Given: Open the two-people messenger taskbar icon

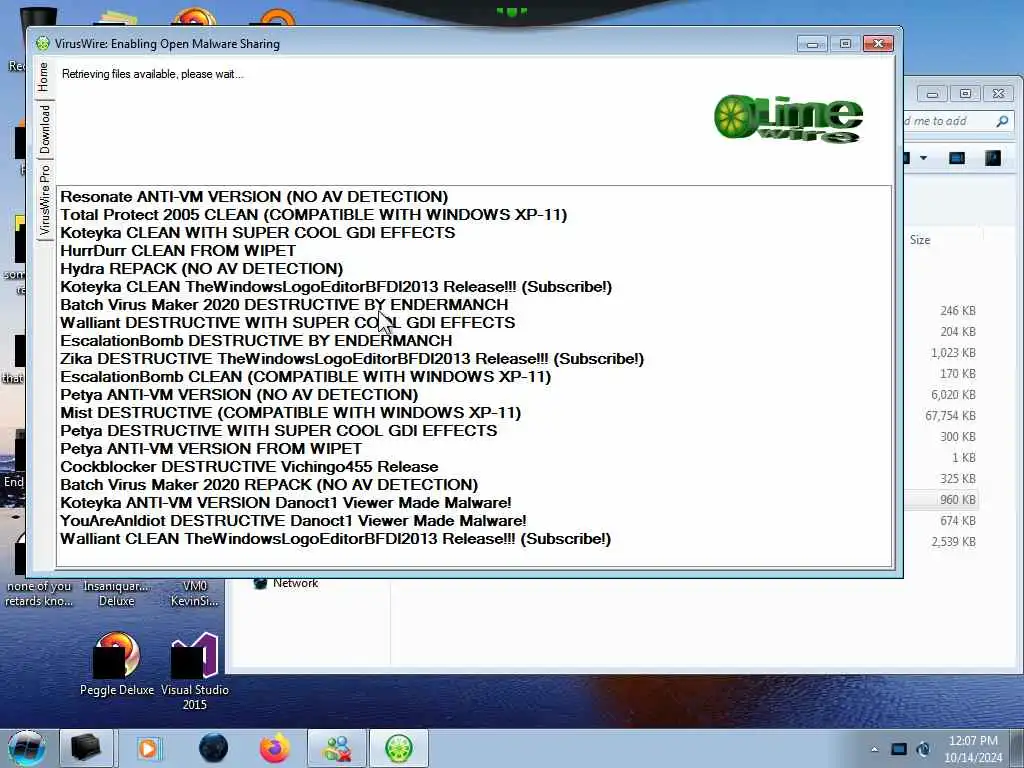Looking at the screenshot, I should pyautogui.click(x=337, y=748).
